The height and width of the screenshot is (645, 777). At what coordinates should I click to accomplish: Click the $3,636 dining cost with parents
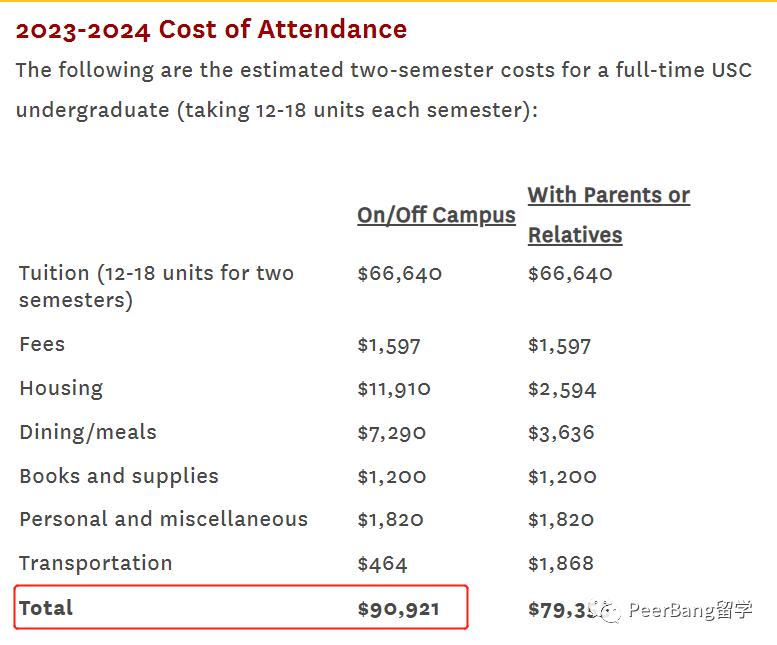pyautogui.click(x=561, y=432)
